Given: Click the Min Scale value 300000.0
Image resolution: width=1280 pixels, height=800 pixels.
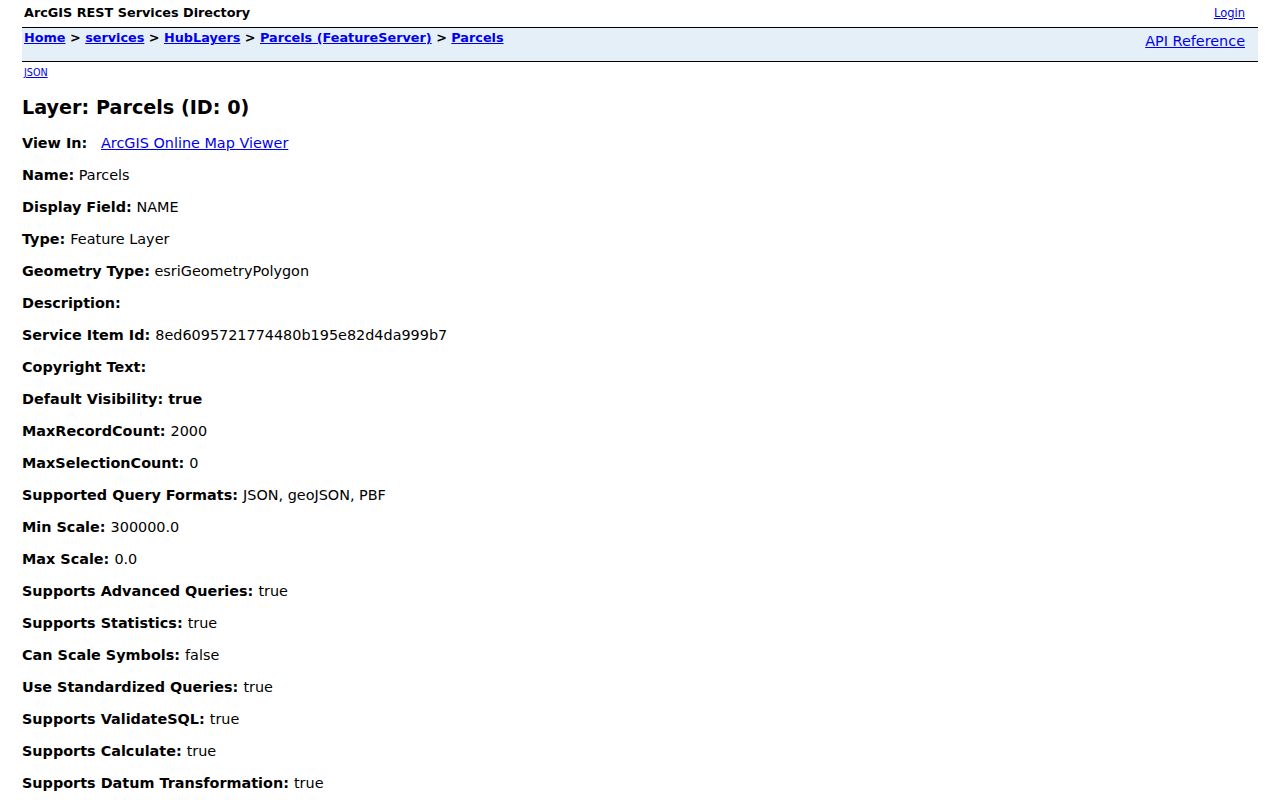Looking at the screenshot, I should [145, 527].
